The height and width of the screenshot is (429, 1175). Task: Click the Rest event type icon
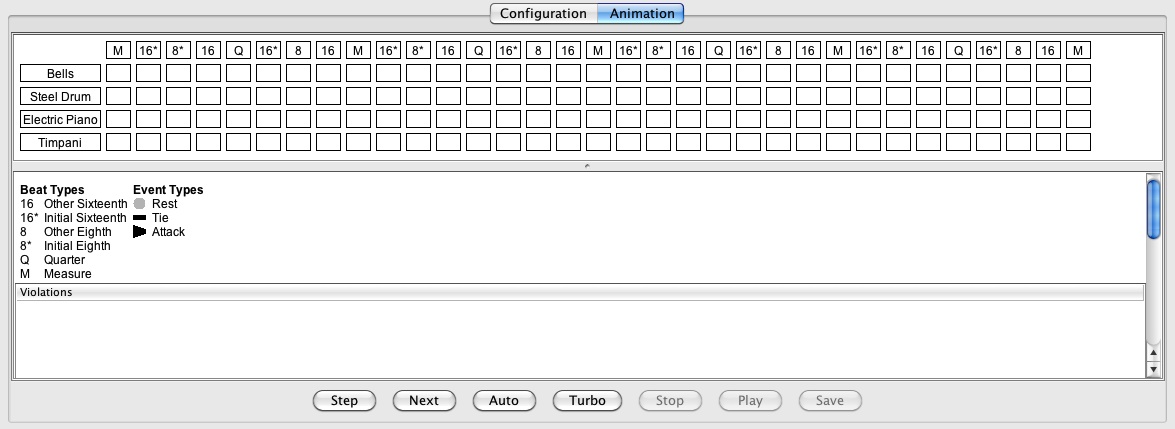click(x=139, y=203)
